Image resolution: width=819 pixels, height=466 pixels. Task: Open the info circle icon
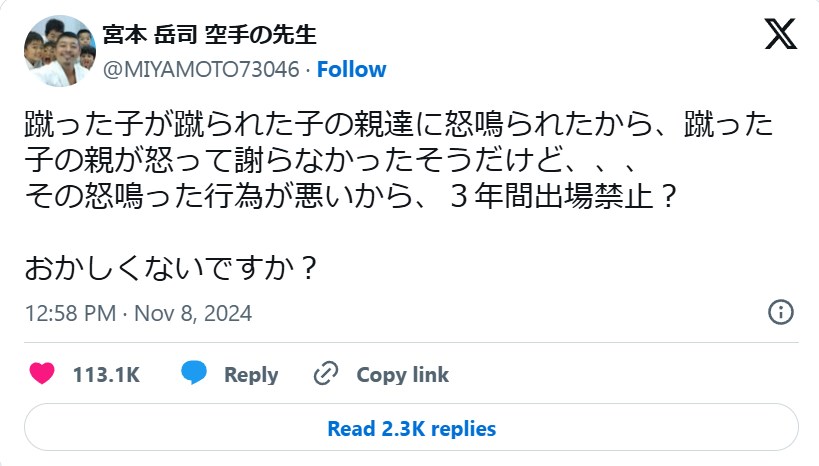pyautogui.click(x=780, y=312)
